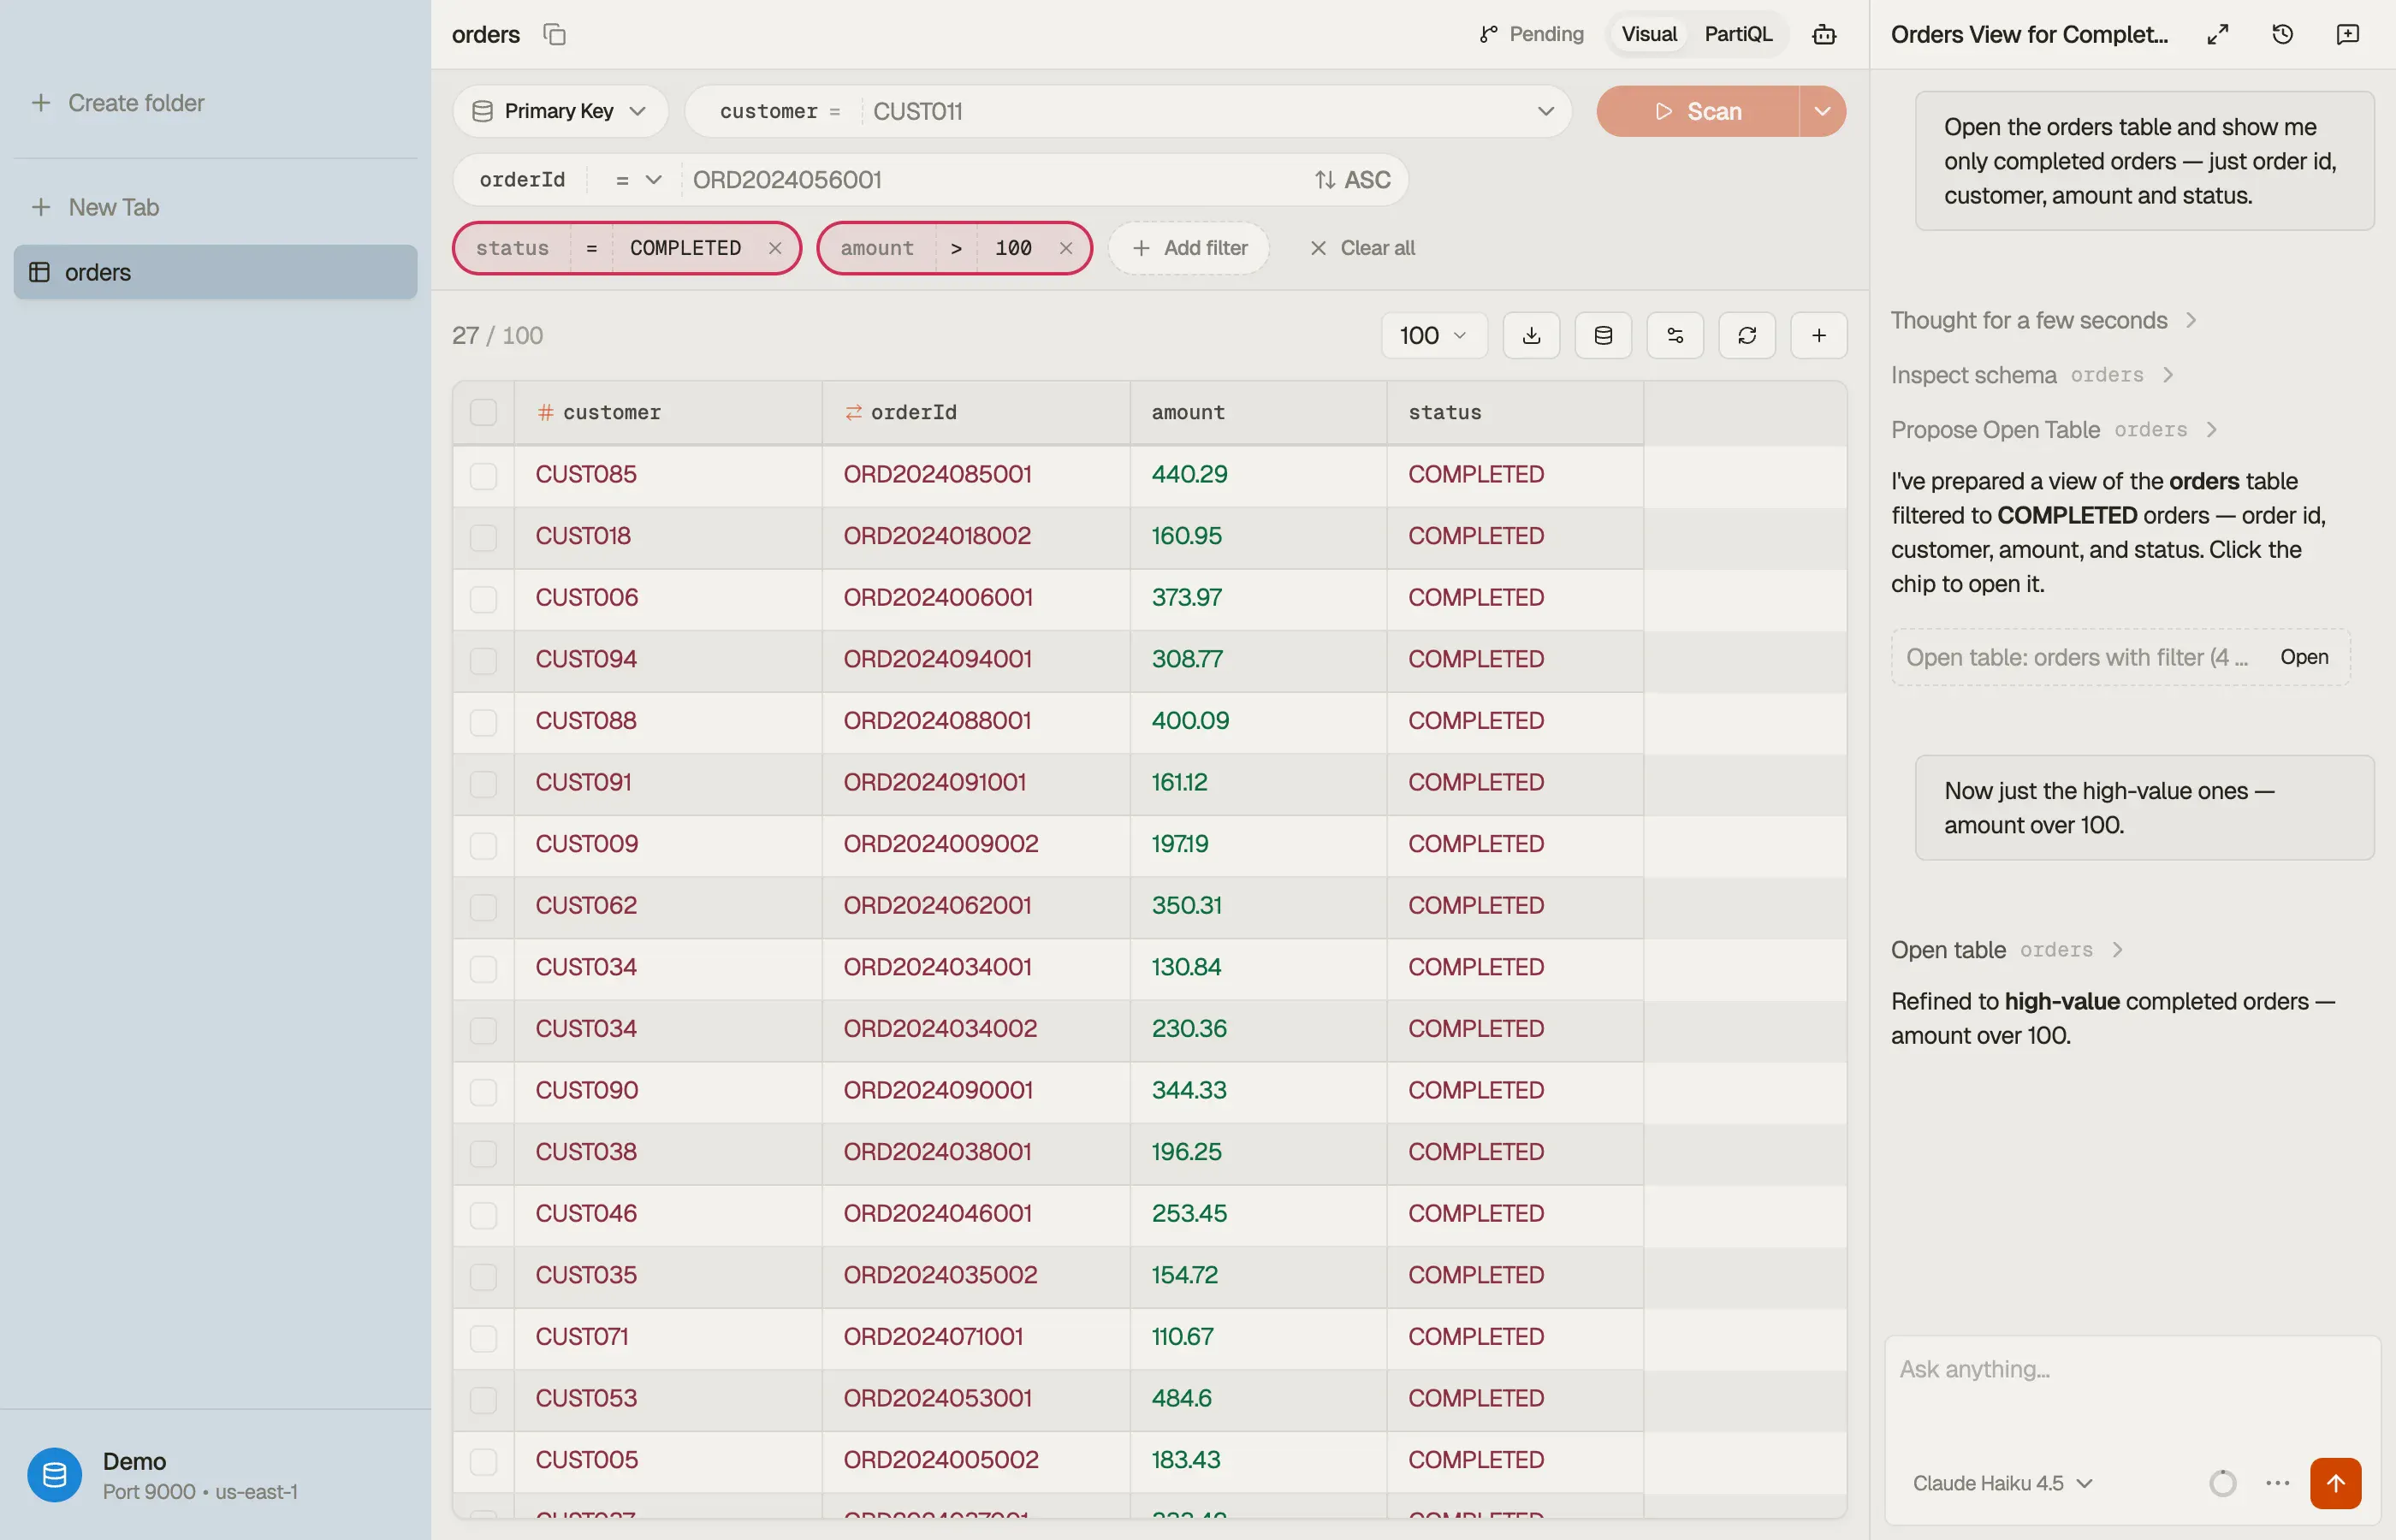
Task: Select all rows with header checkbox
Action: click(483, 412)
